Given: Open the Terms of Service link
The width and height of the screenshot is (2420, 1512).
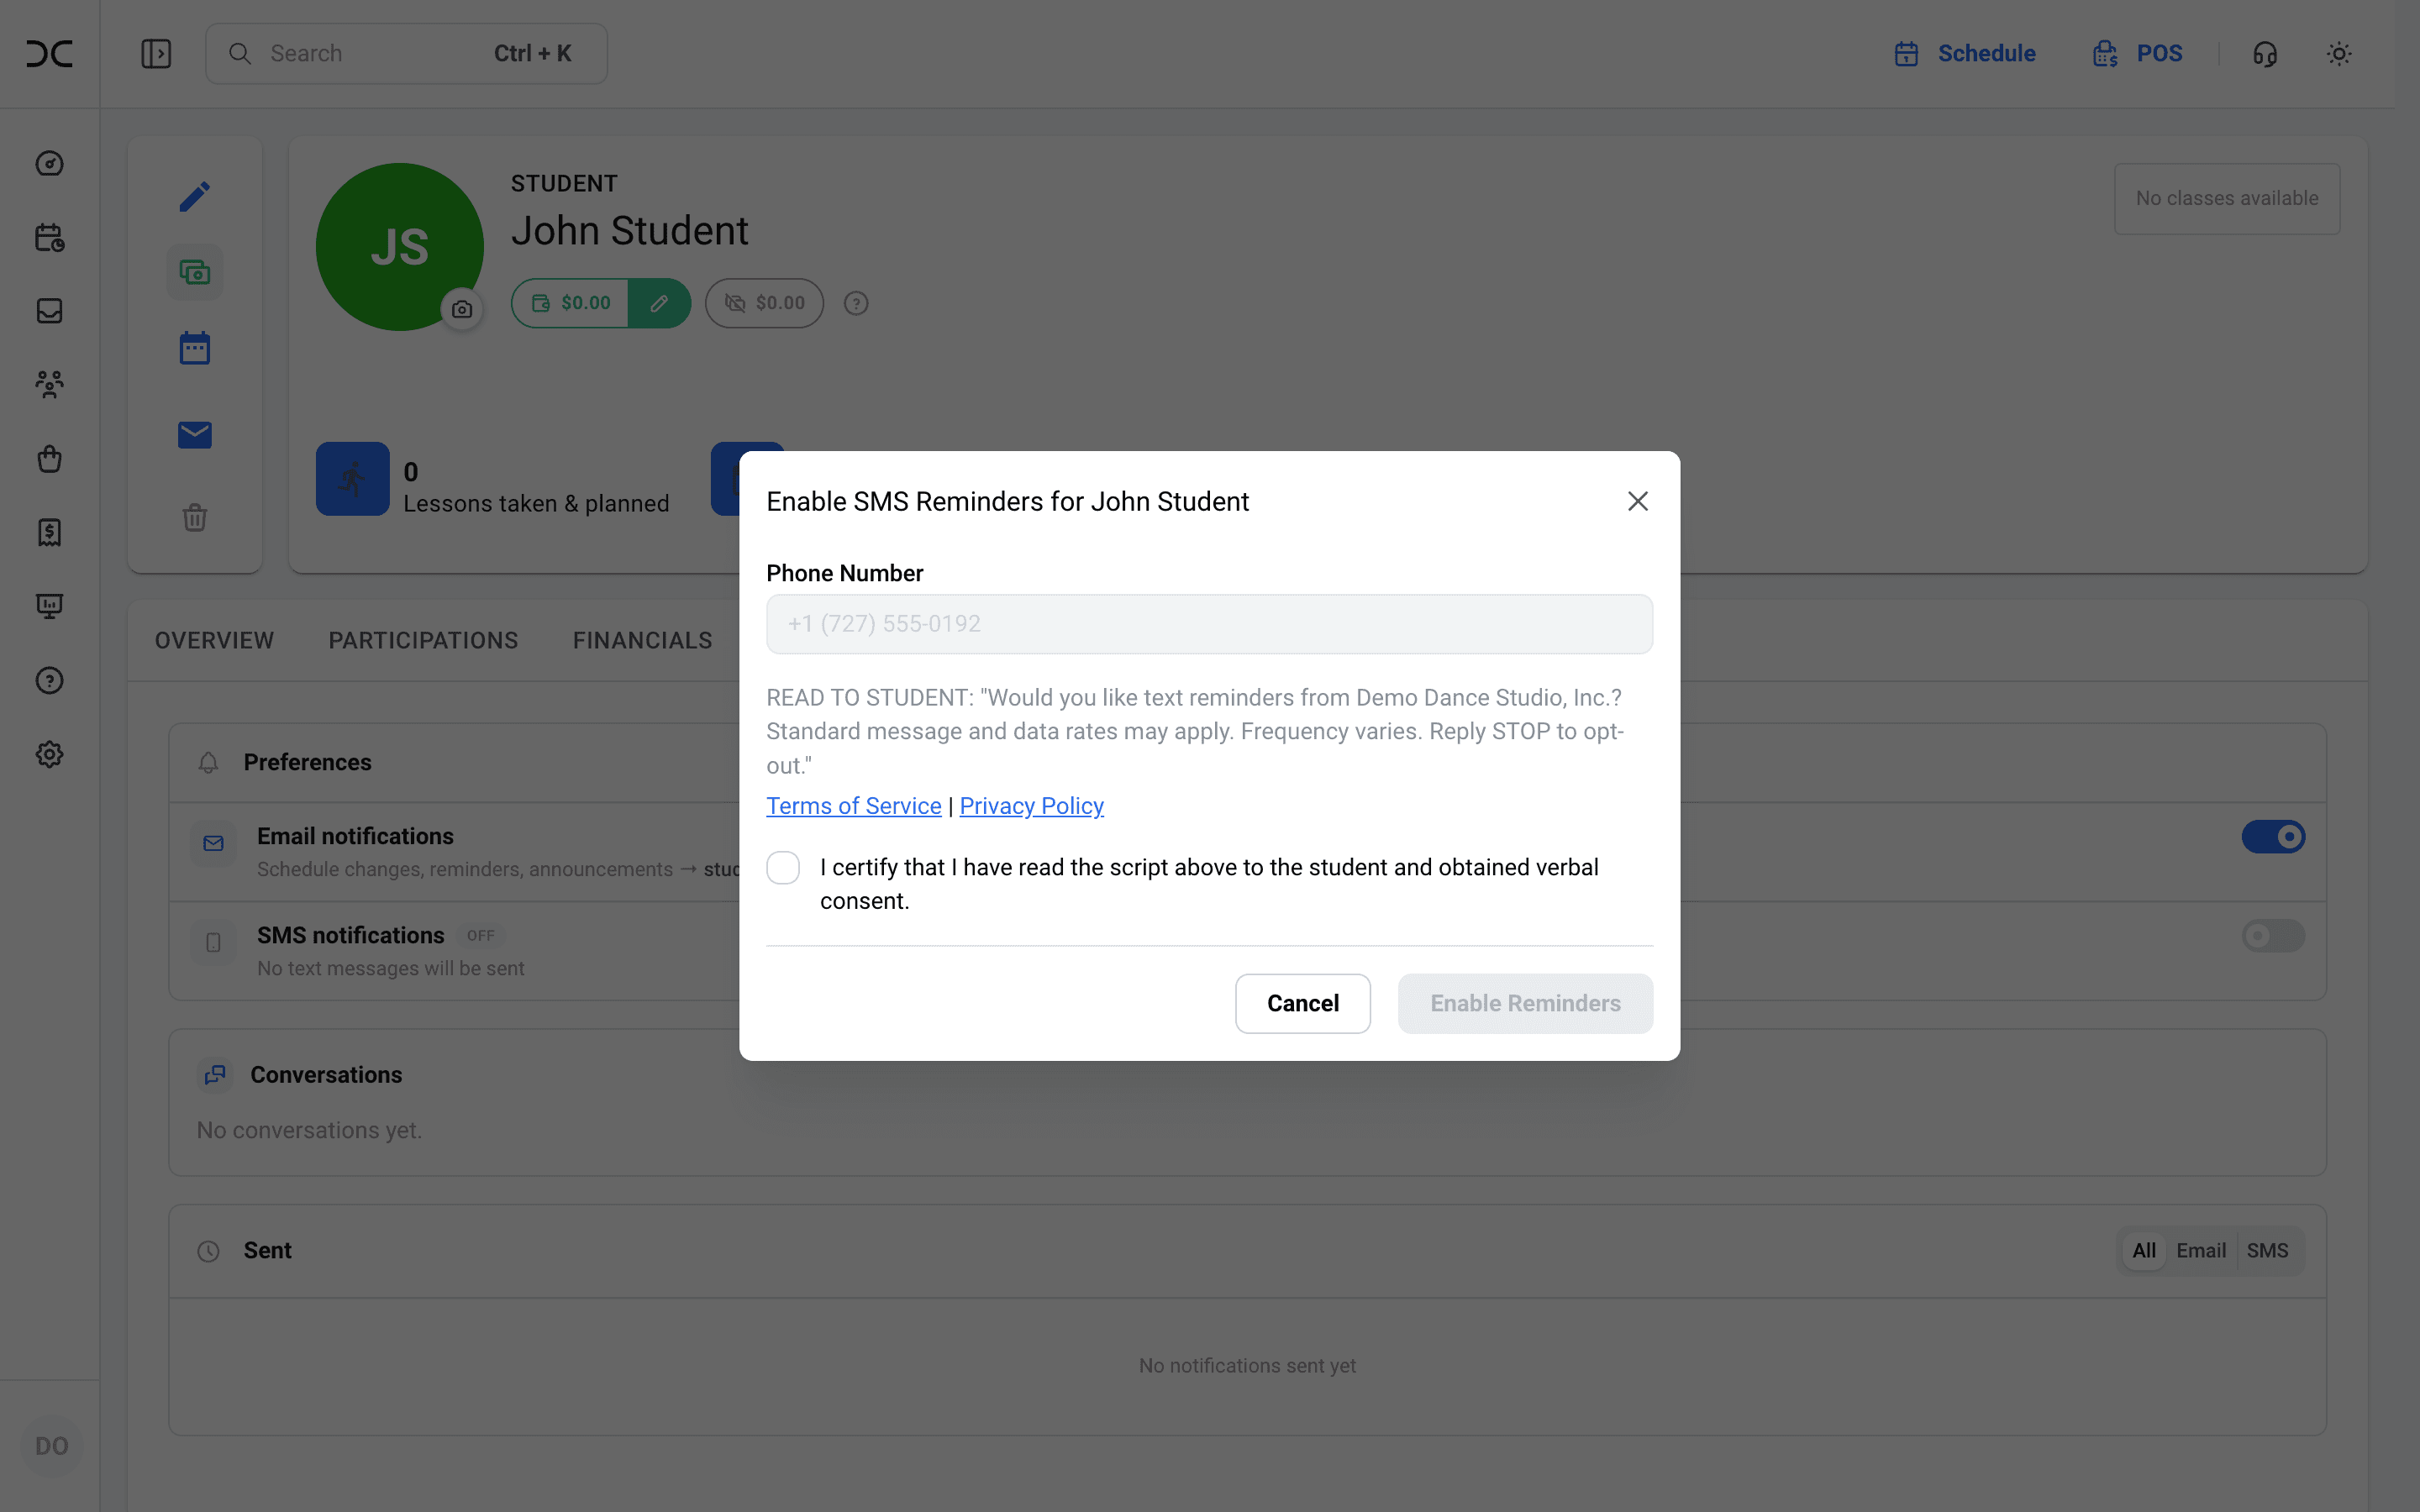Looking at the screenshot, I should point(853,806).
